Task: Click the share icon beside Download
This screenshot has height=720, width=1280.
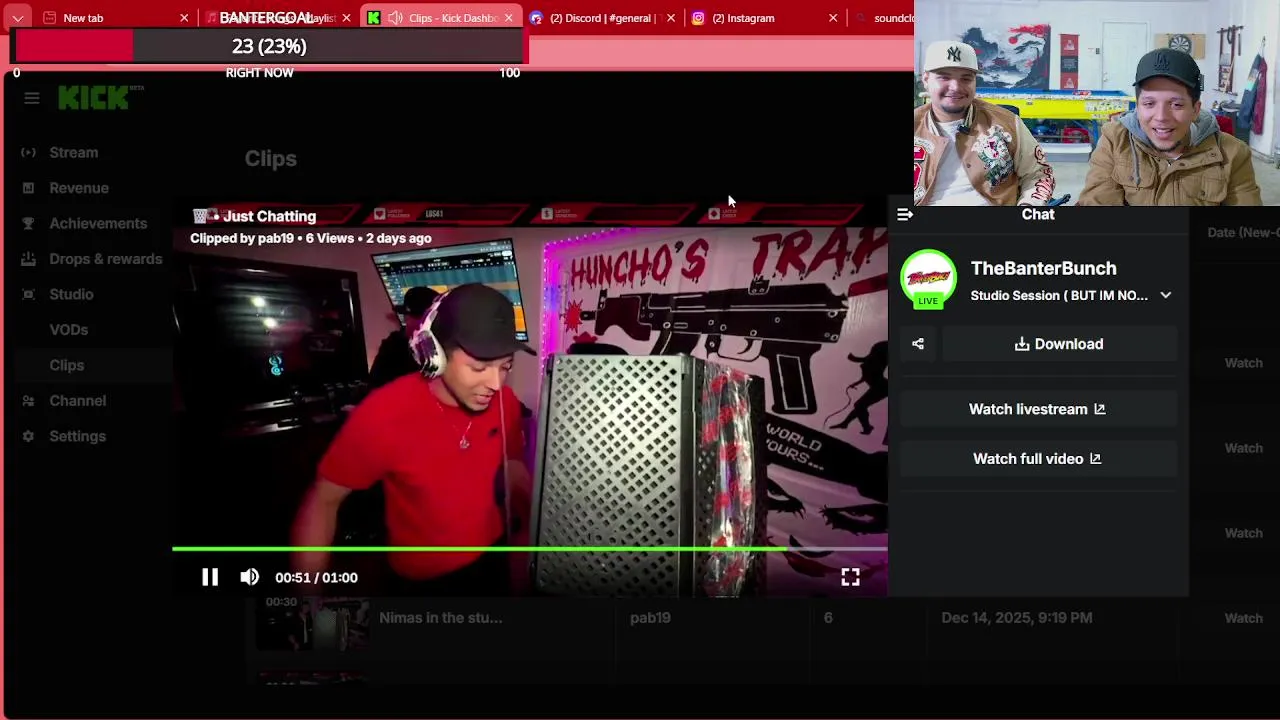Action: tap(918, 344)
